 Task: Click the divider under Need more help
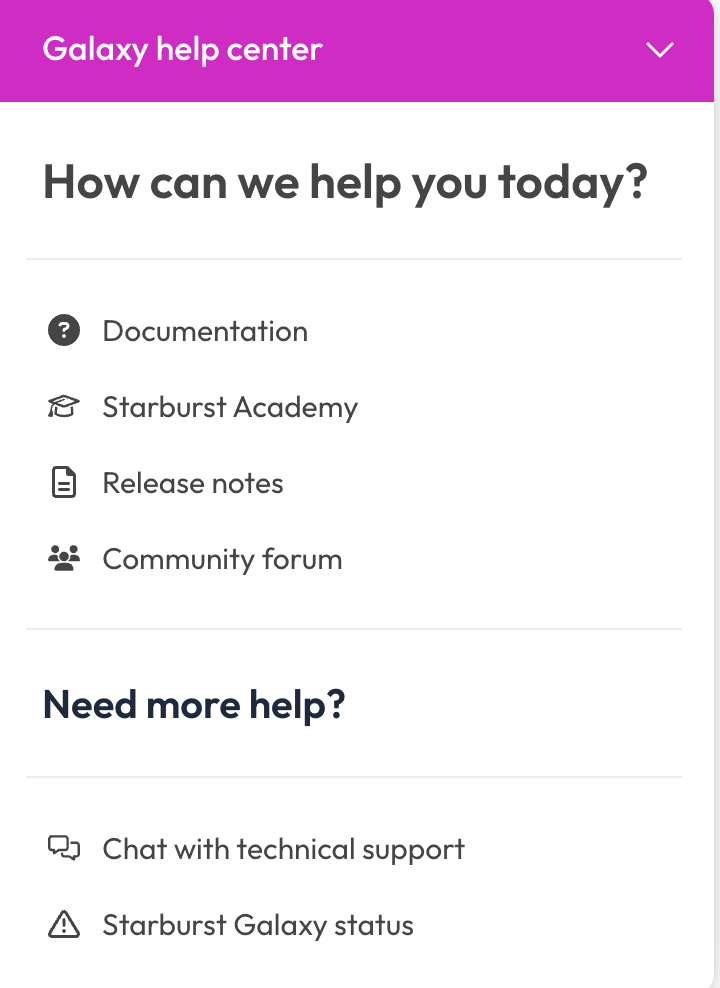click(x=354, y=777)
